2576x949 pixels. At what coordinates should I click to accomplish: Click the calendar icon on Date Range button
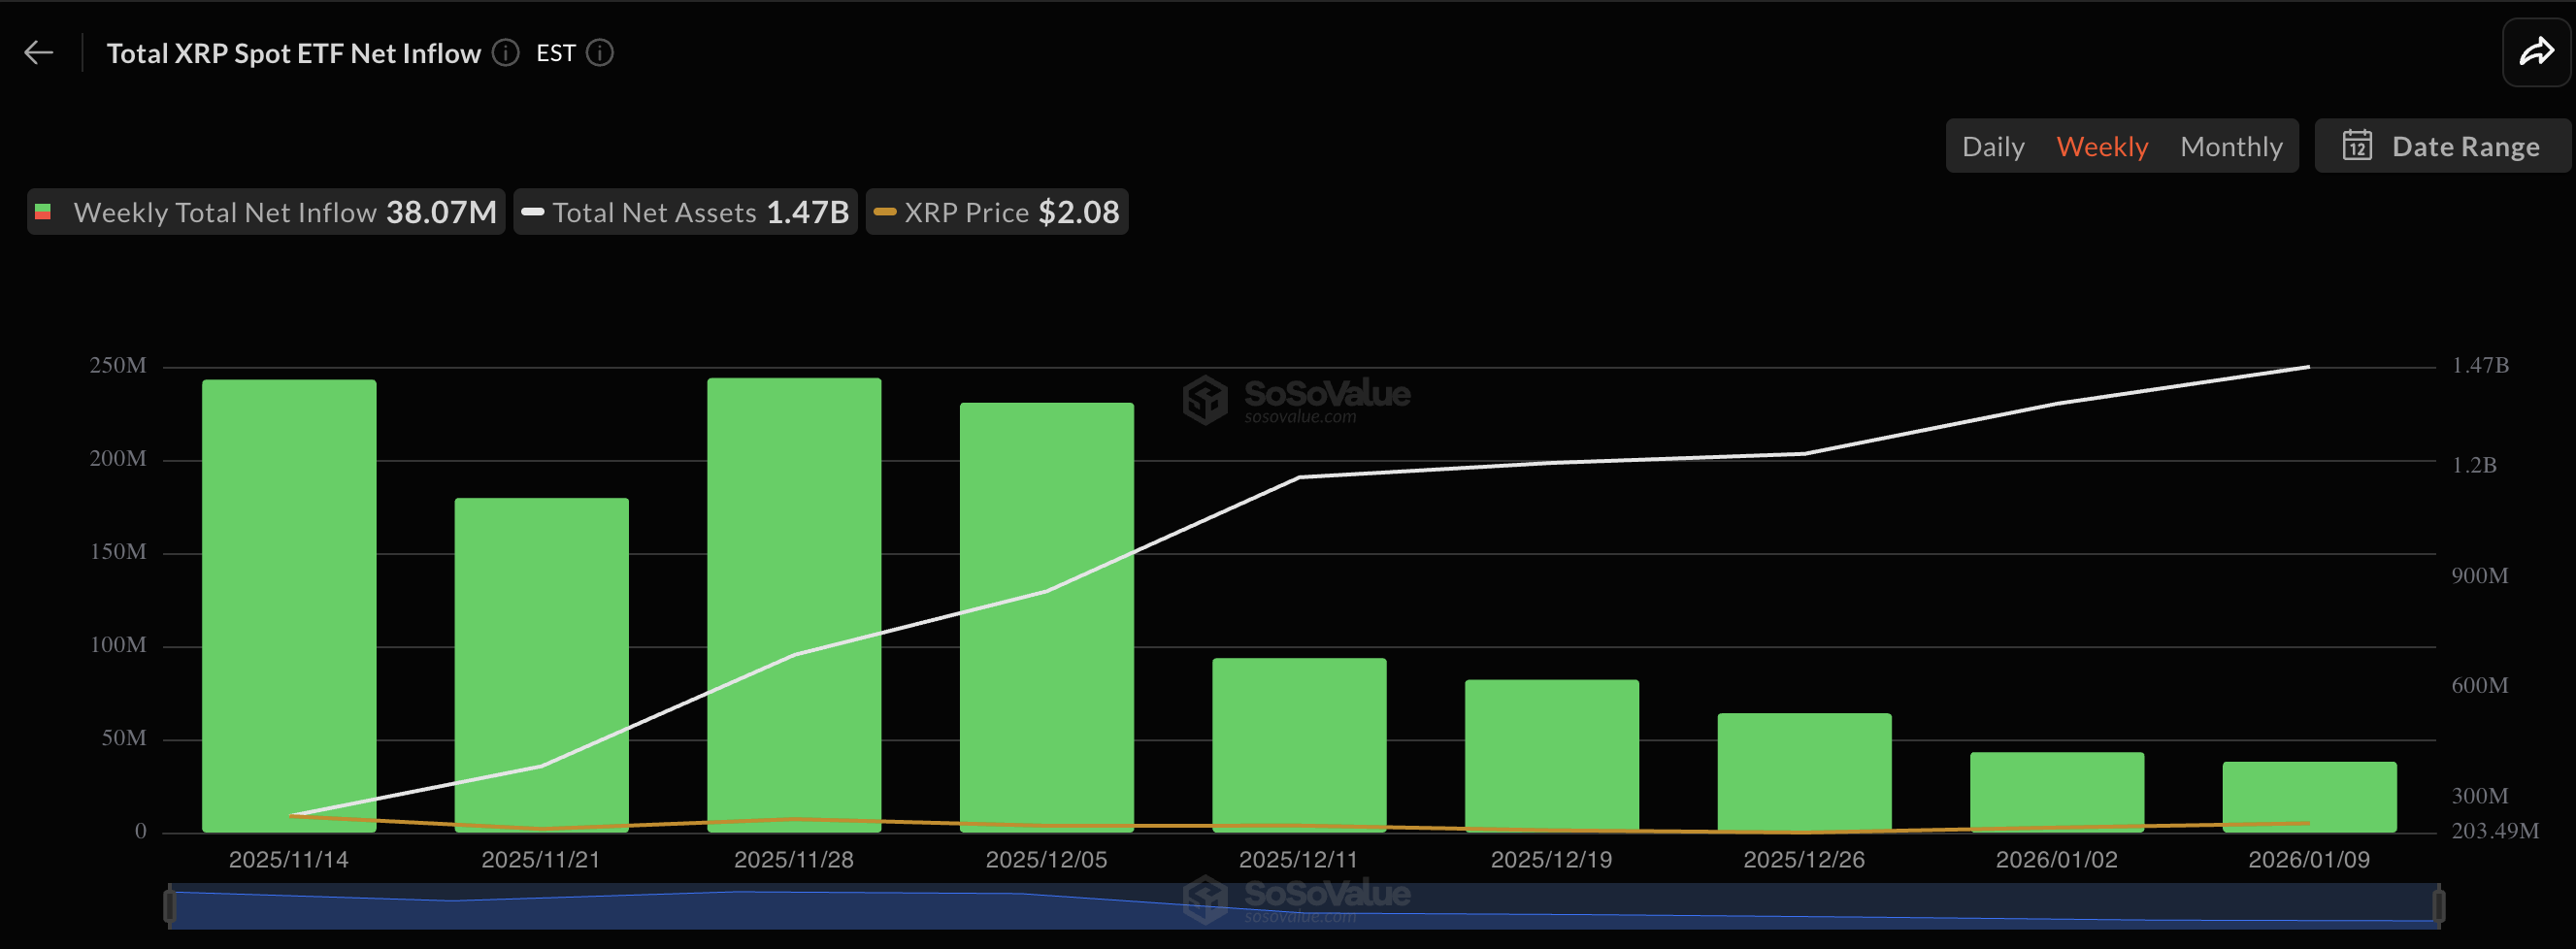[x=2360, y=145]
